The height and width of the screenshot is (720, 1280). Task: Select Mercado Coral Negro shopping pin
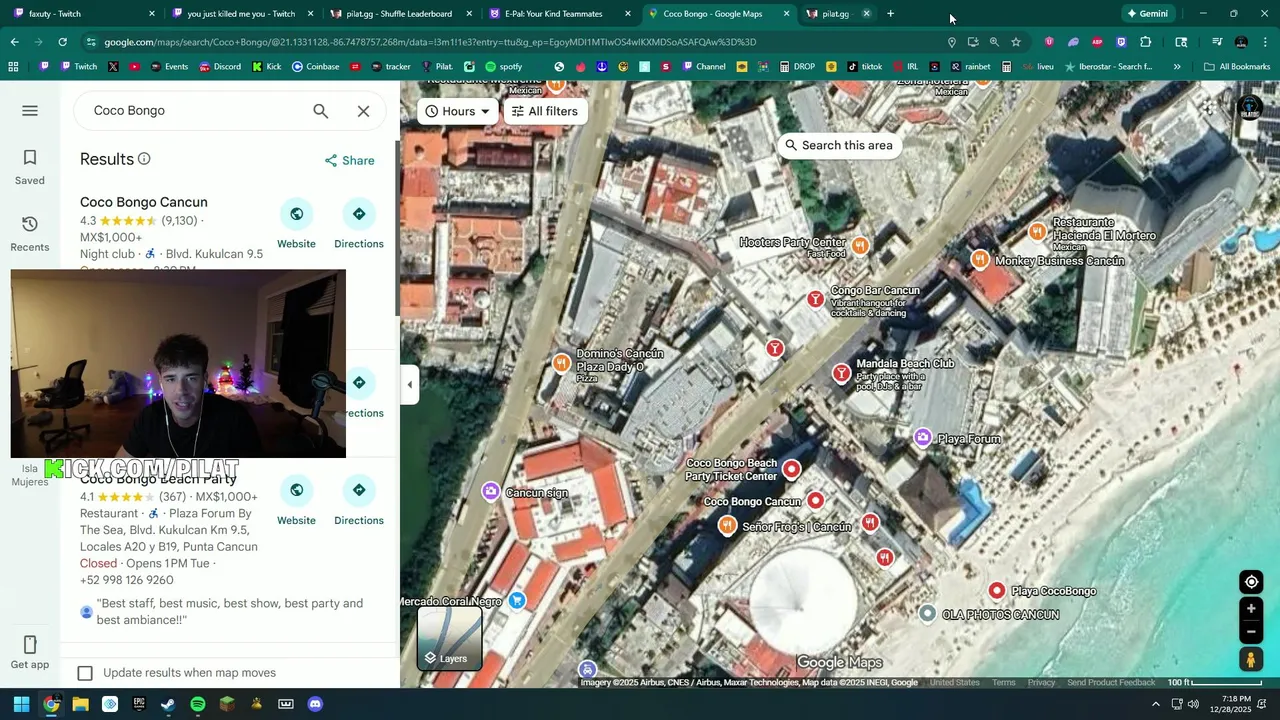517,600
